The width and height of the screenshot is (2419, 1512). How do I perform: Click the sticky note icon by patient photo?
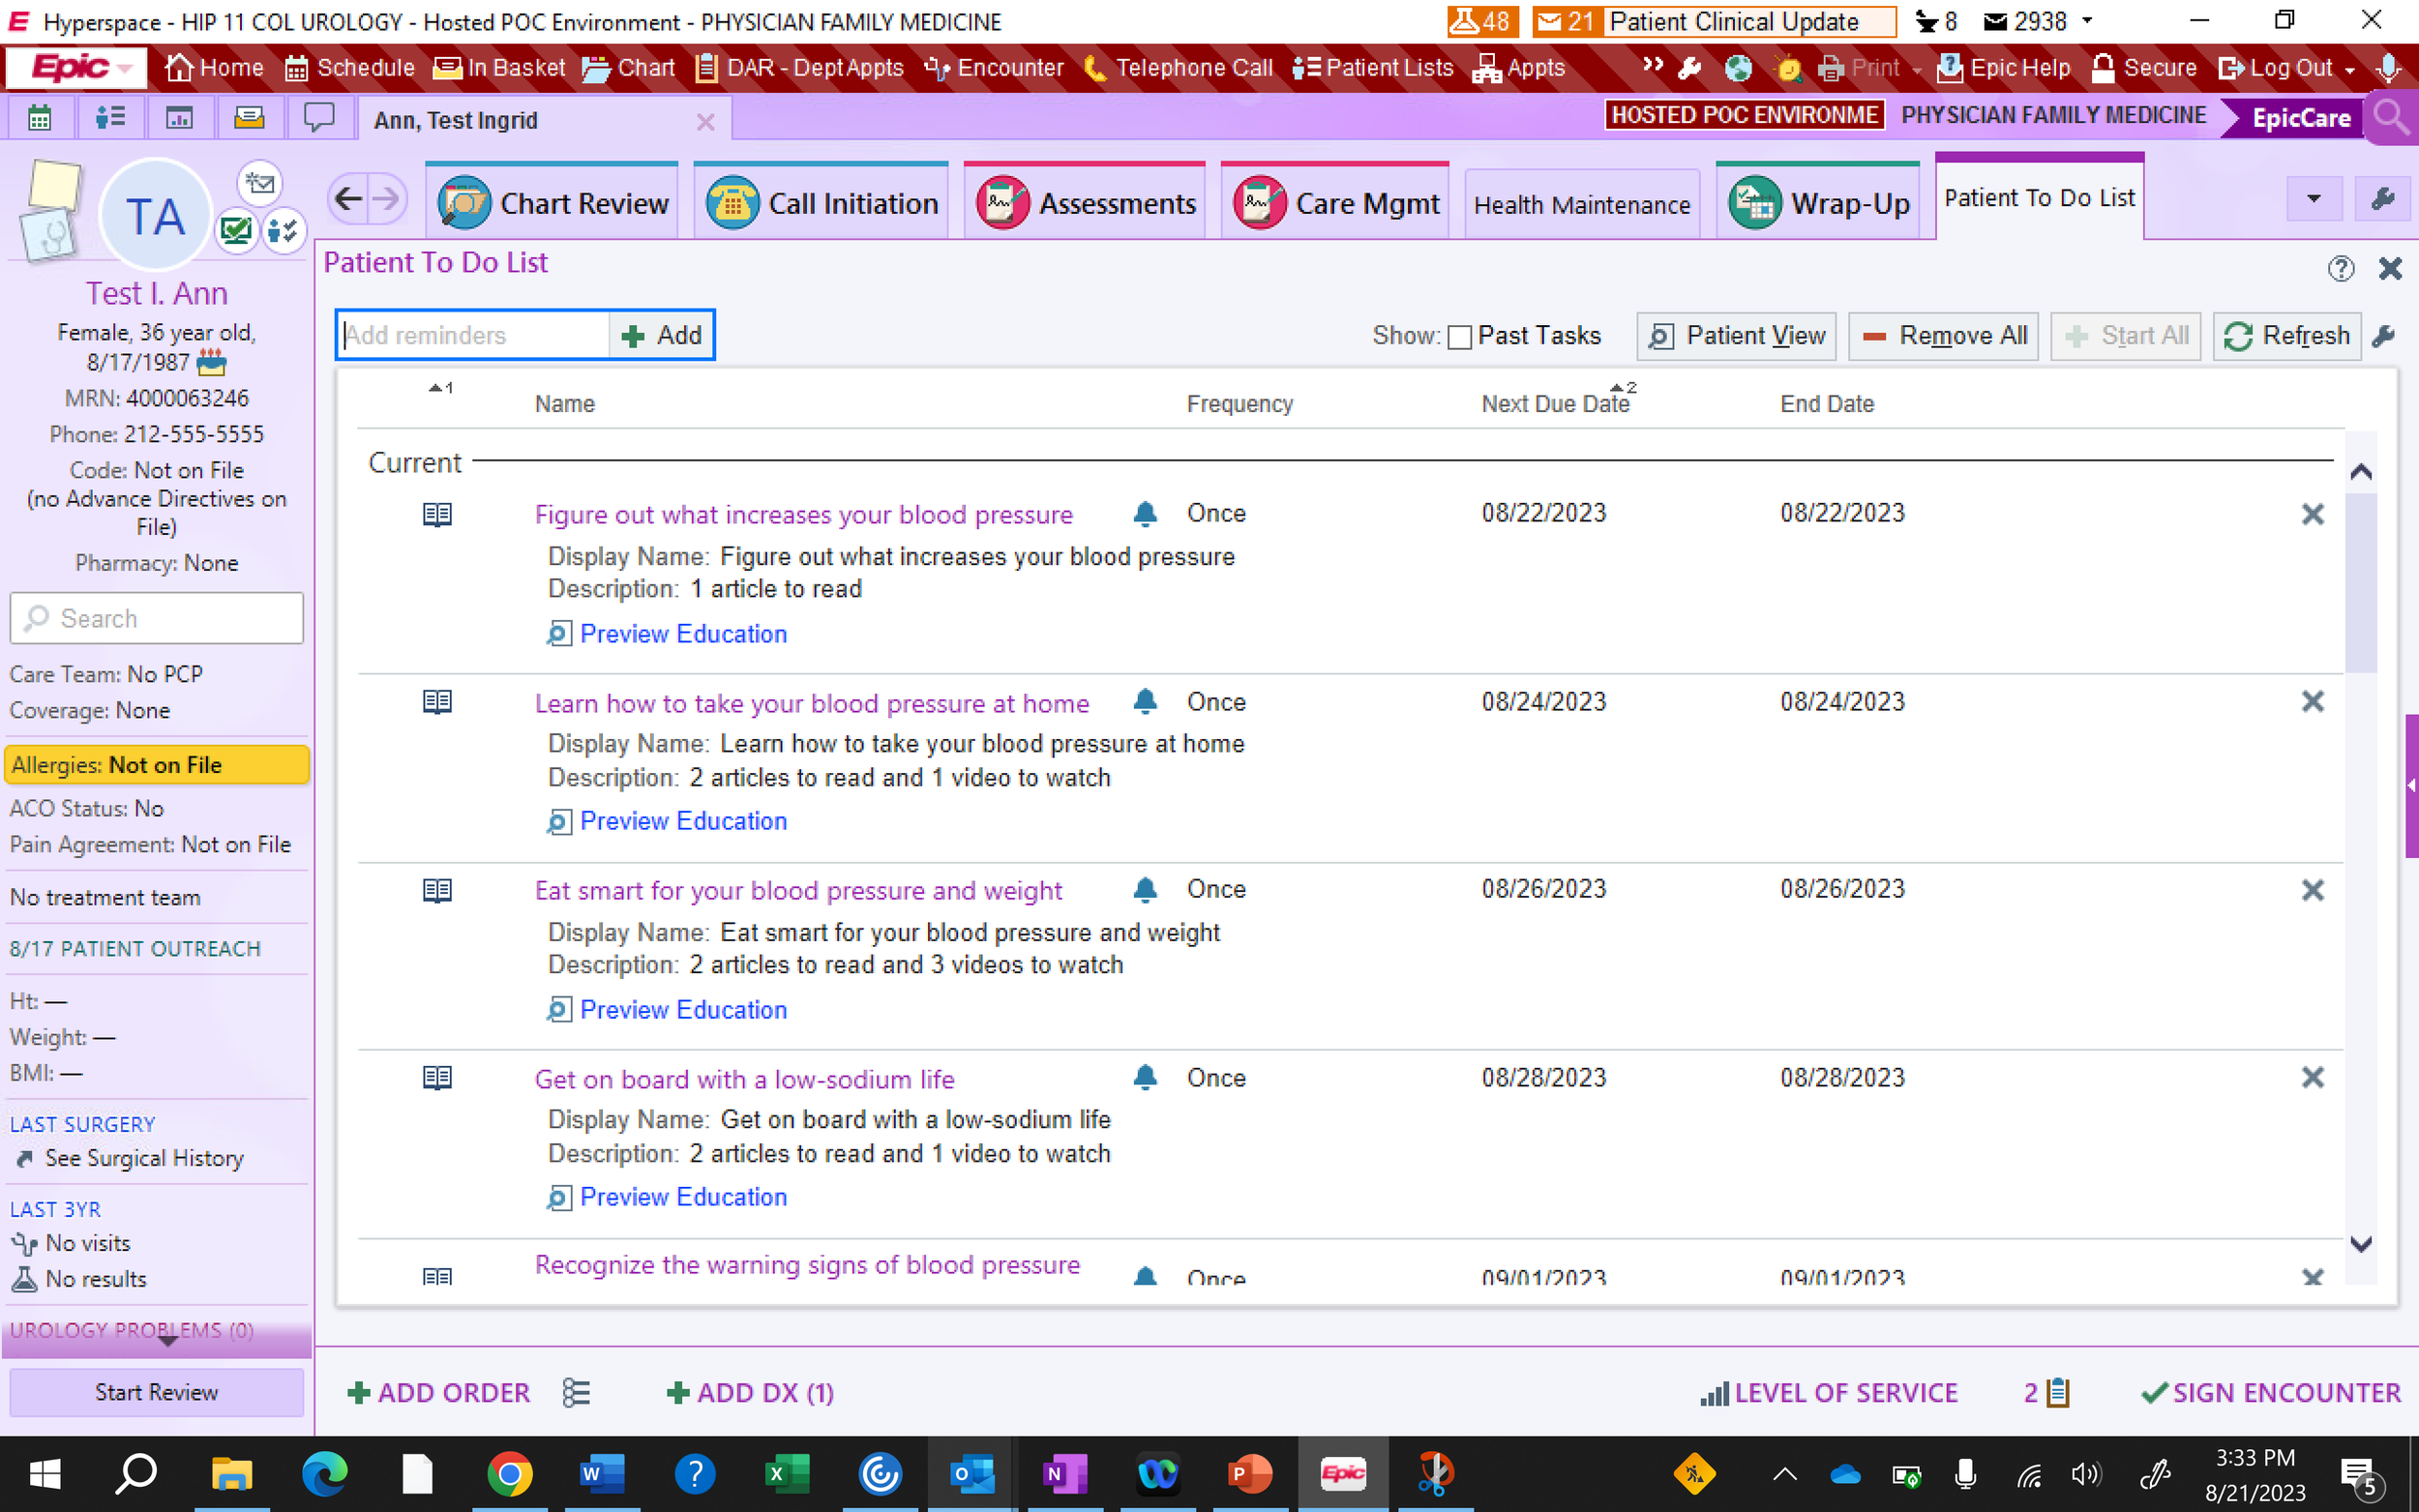55,186
